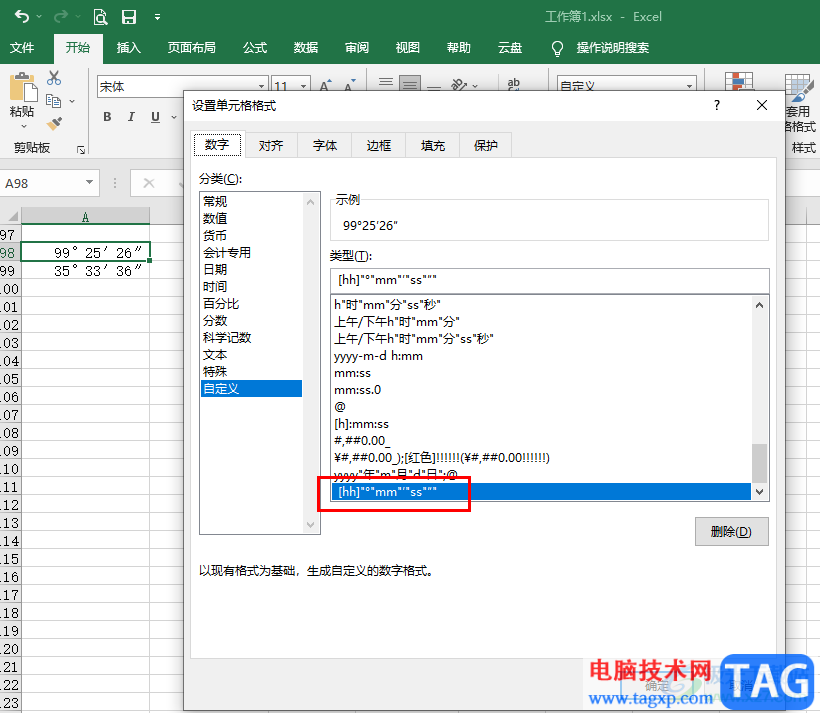This screenshot has width=820, height=713.
Task: Open the font size dropdown
Action: pos(303,86)
